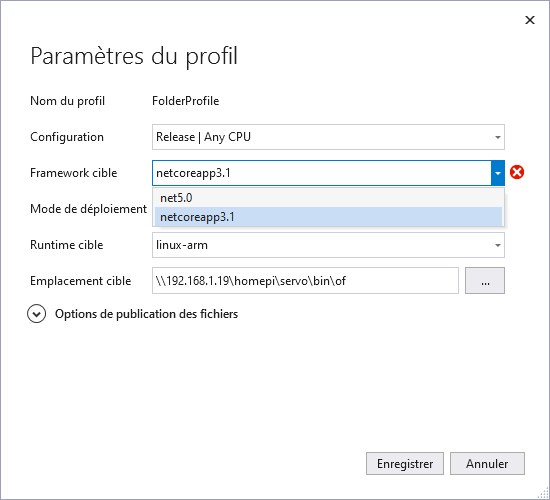Open the Runtime cible dropdown arrow
Viewport: 550px width, 500px height.
tap(497, 245)
